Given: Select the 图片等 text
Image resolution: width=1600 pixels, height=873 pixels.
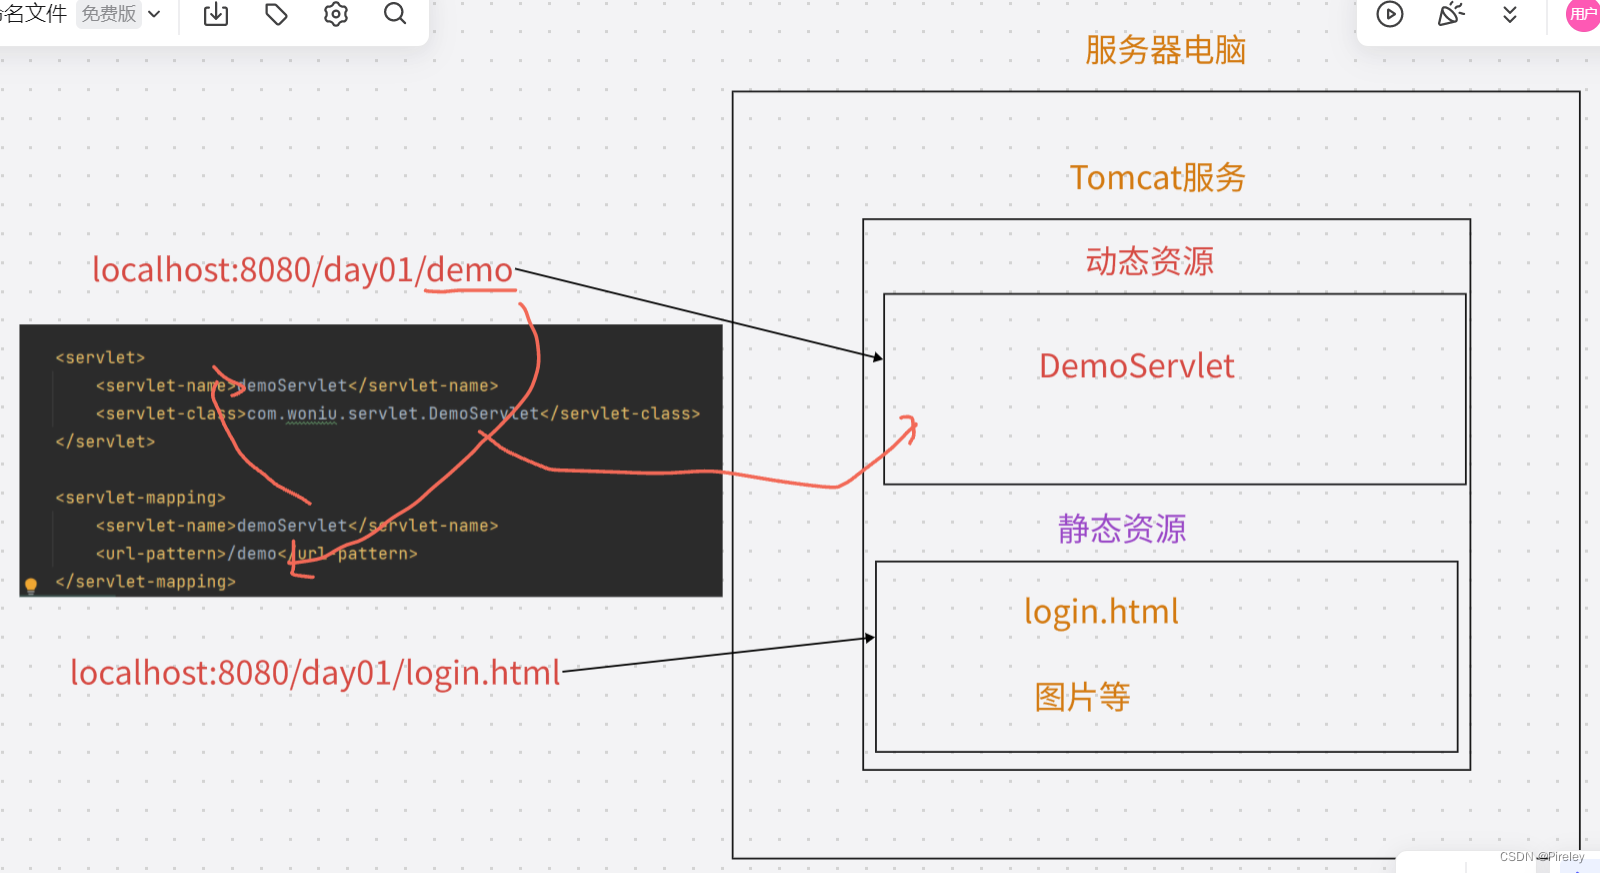Looking at the screenshot, I should (x=1082, y=697).
